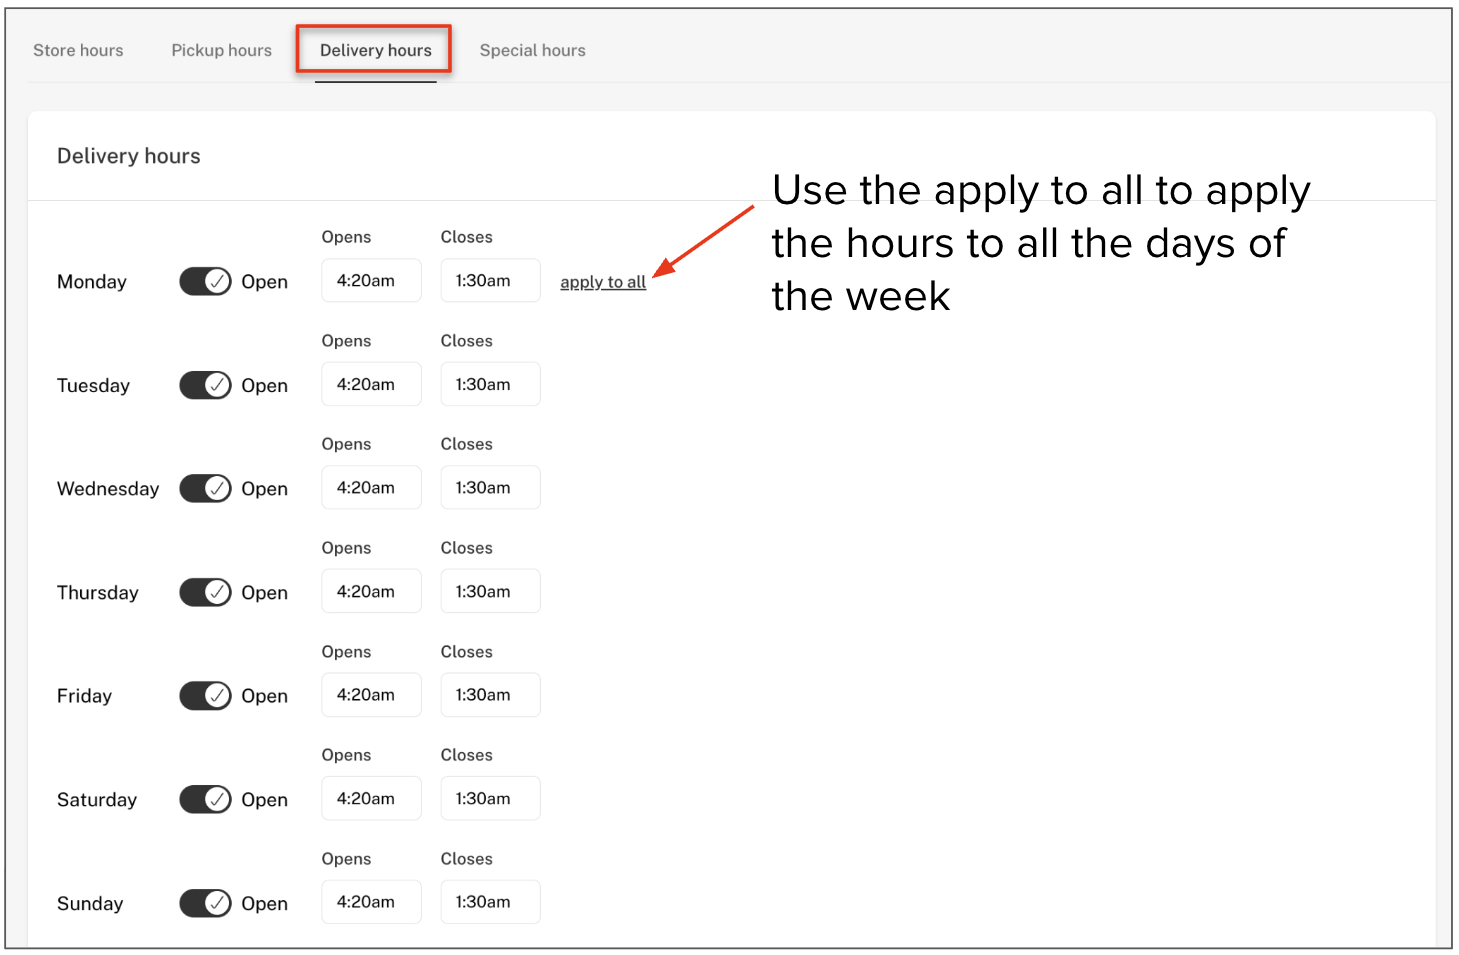Select the Delivery hours tab
This screenshot has width=1459, height=955.
[x=375, y=50]
